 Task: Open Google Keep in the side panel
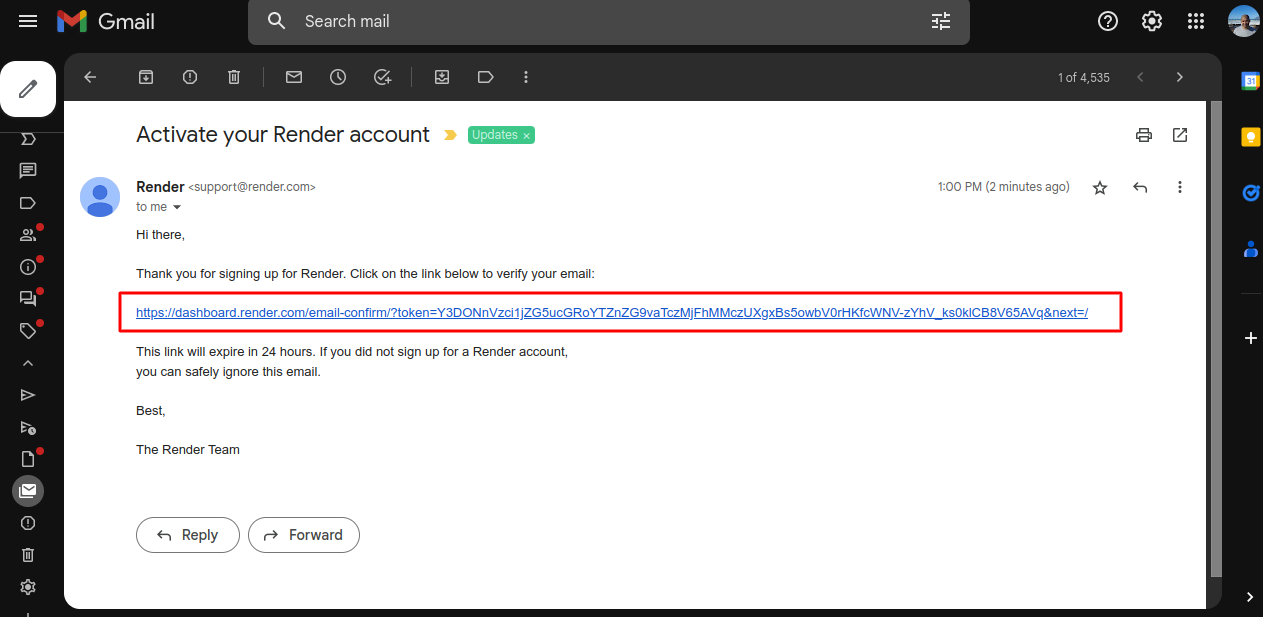click(x=1250, y=136)
